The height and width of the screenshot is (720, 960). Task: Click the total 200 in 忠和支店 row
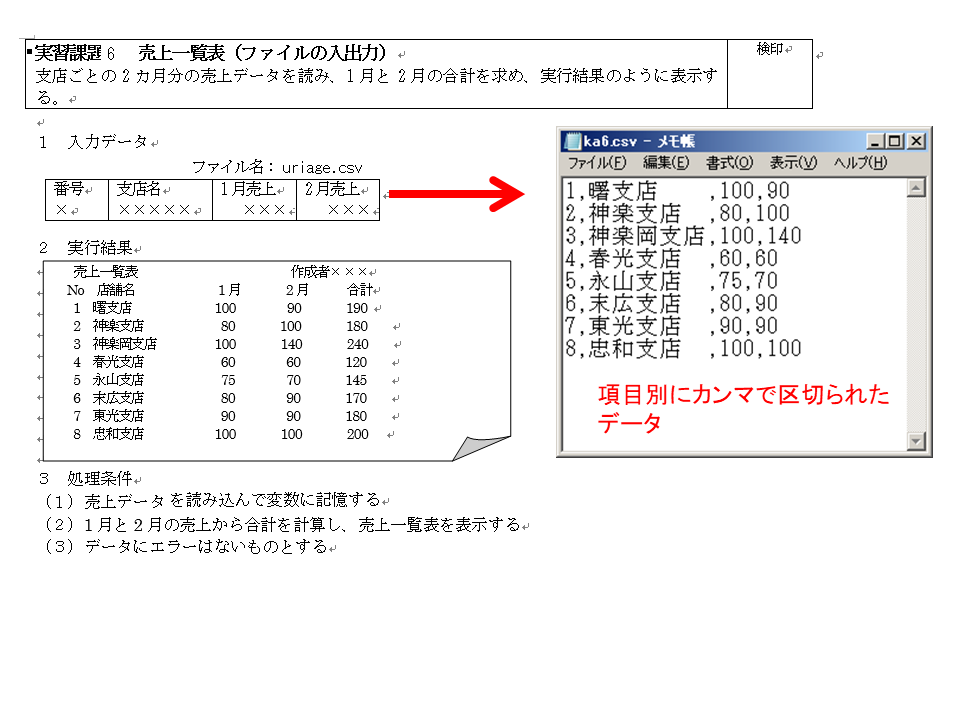point(358,434)
